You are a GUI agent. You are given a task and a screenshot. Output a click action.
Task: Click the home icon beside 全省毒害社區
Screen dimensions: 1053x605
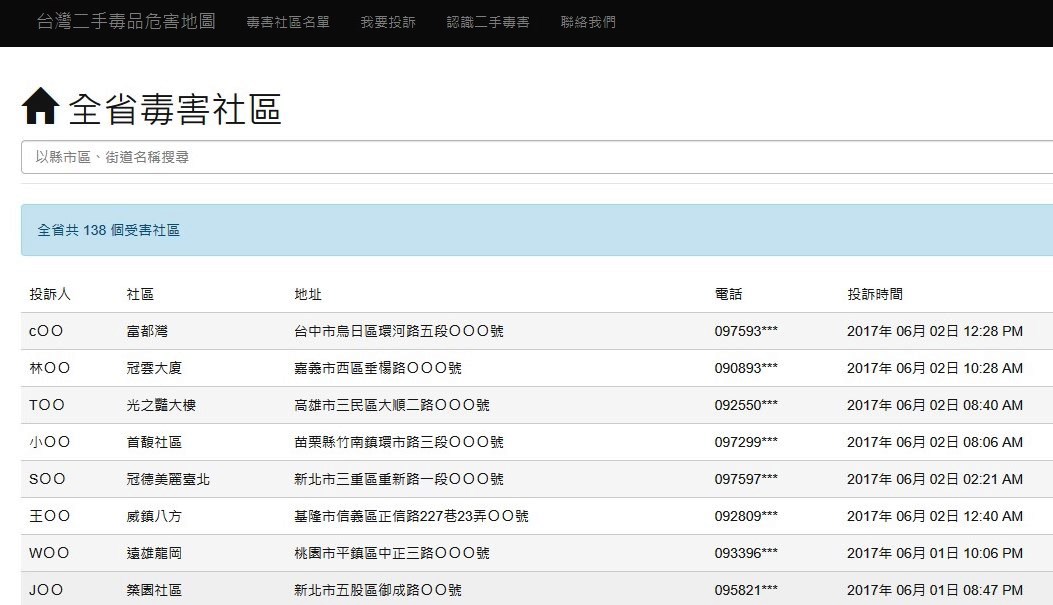[40, 106]
